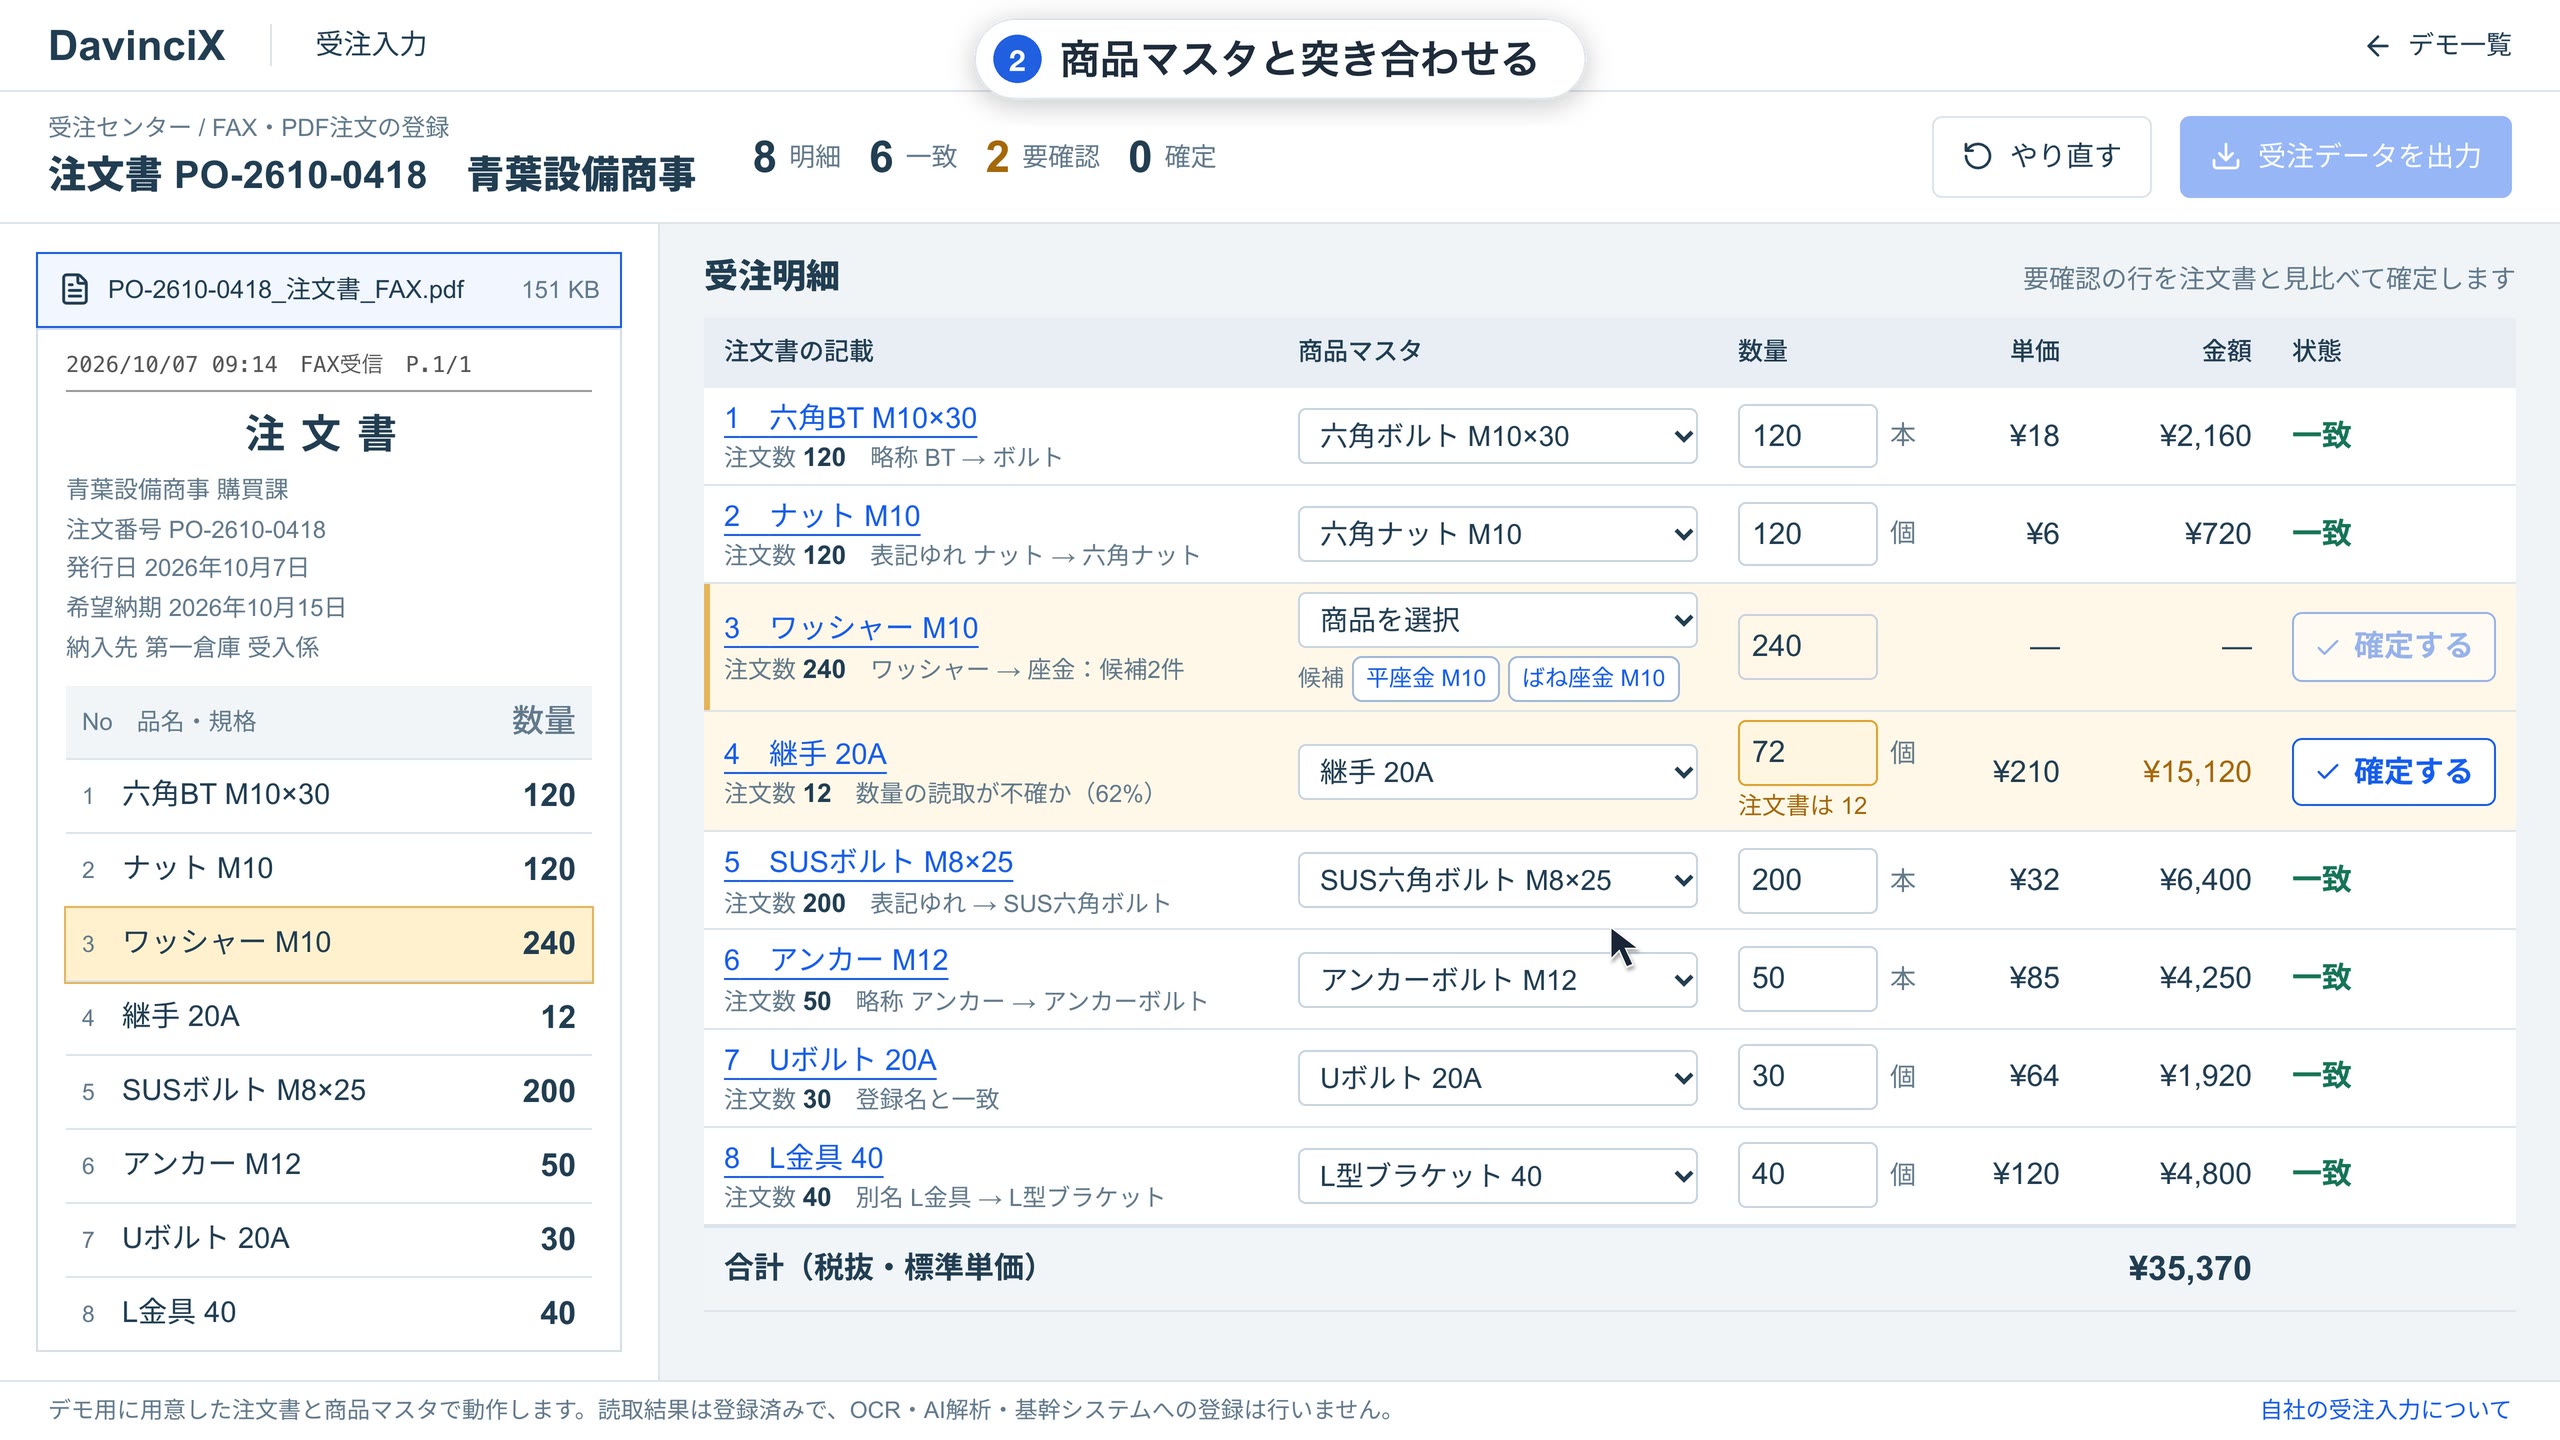Screen dimensions: 2560x1440
Task: Click the 6 一致 counter
Action: [x=913, y=157]
